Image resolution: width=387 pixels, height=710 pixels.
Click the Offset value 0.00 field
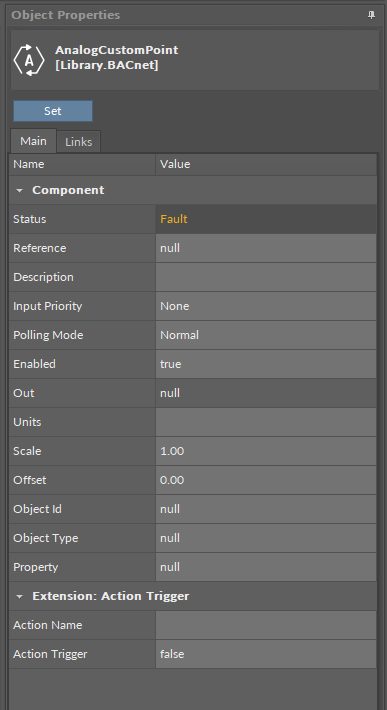click(x=266, y=480)
